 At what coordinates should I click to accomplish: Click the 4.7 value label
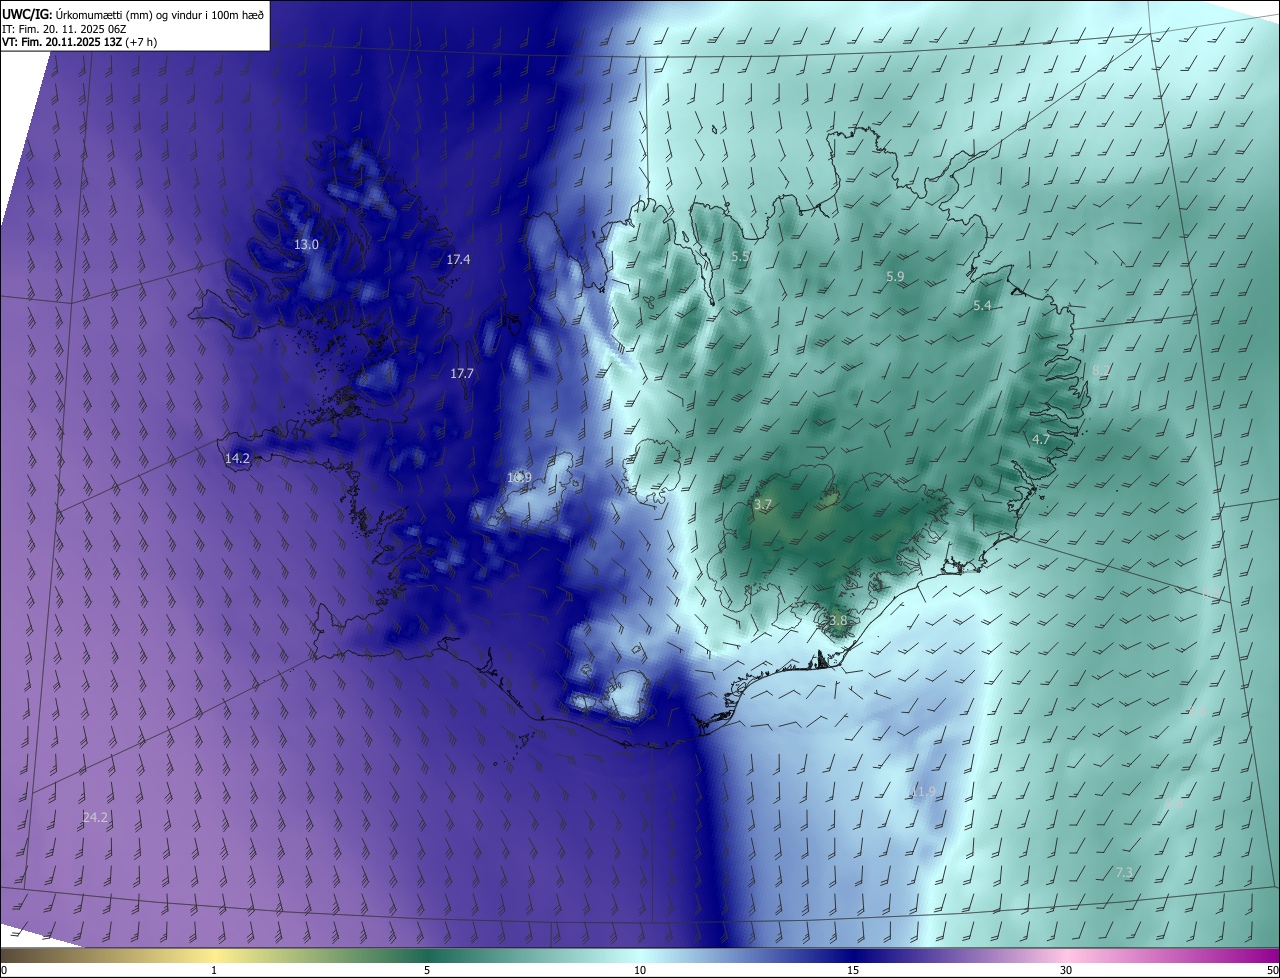click(1041, 440)
